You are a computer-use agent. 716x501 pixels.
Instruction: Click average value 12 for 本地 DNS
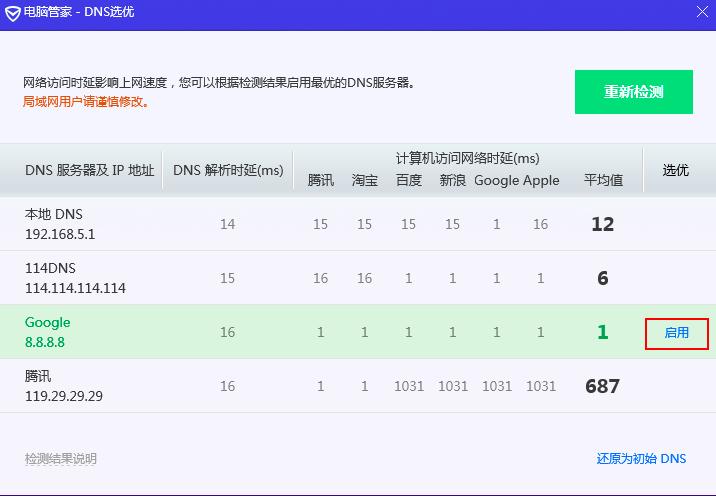(x=603, y=224)
